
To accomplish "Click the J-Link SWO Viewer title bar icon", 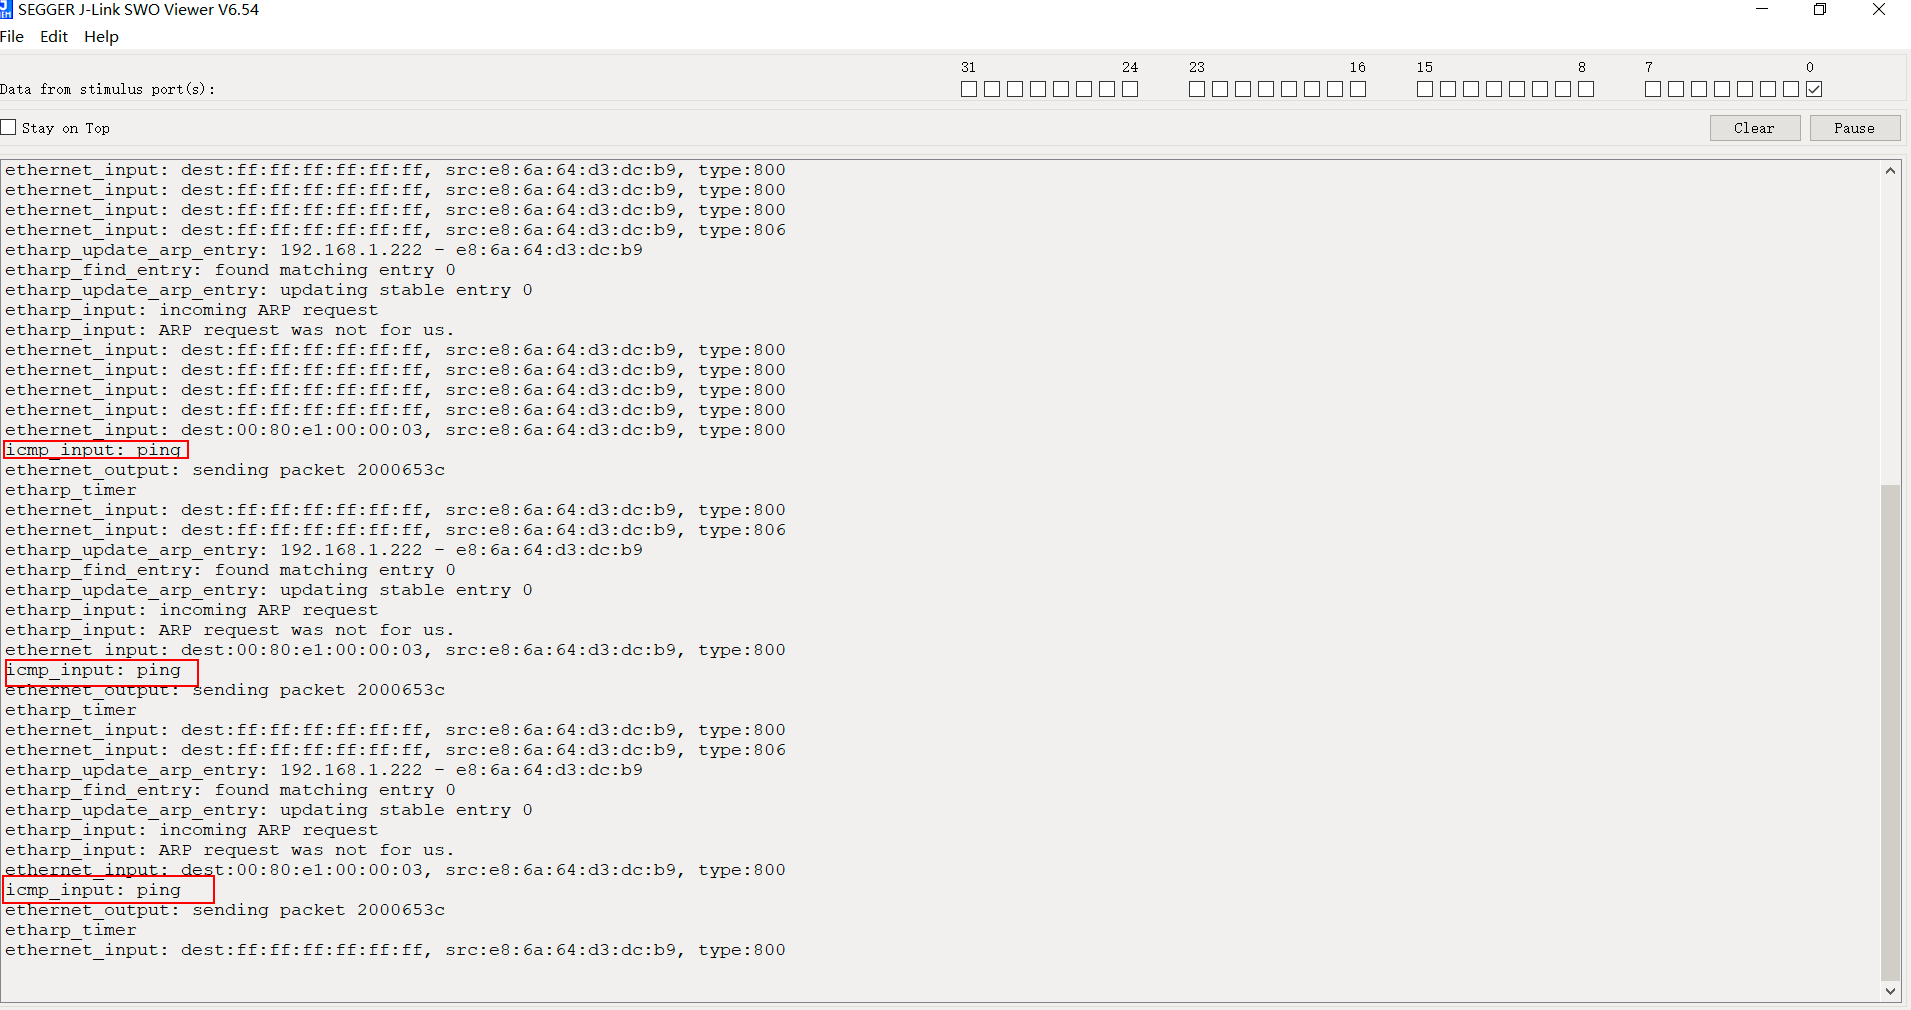I will [8, 9].
